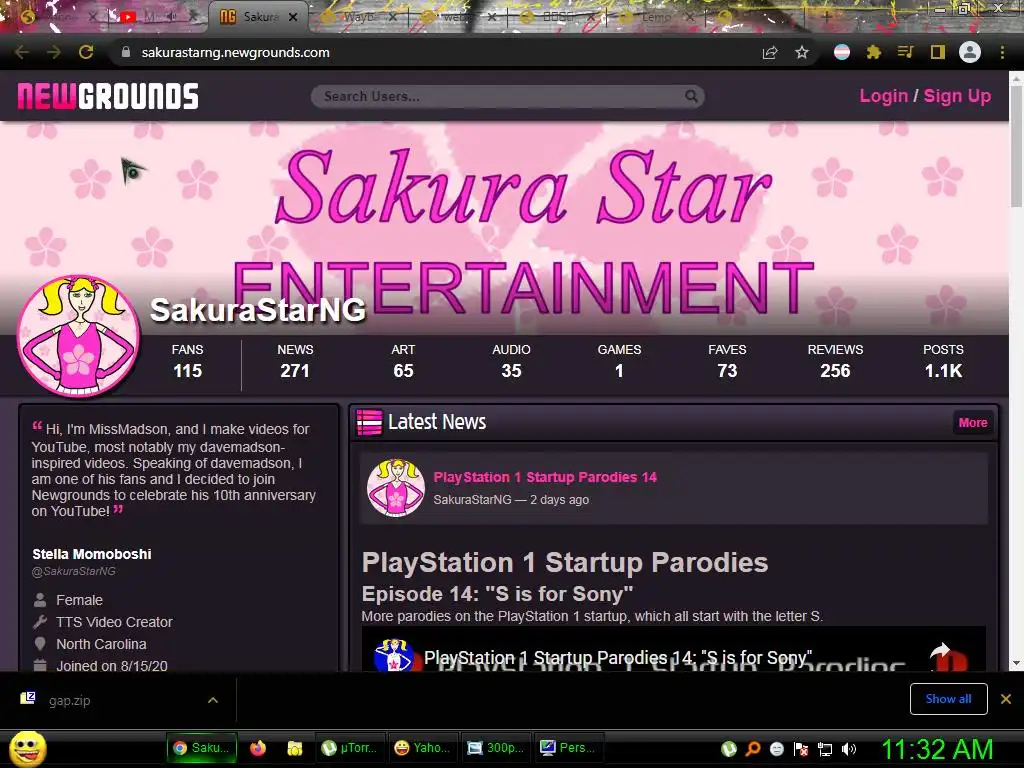Open the POSTS 1.1K section
The height and width of the screenshot is (768, 1024).
[x=943, y=361]
